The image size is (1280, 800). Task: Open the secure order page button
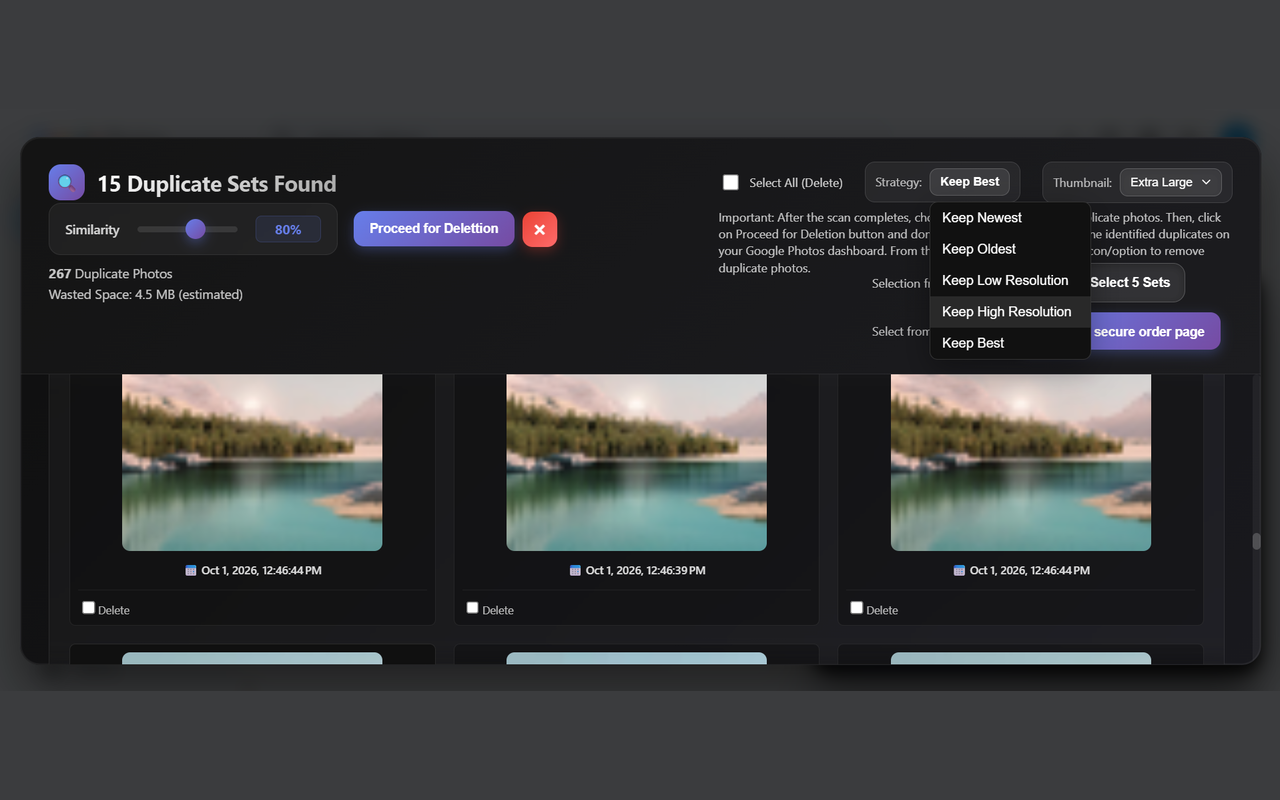[x=1155, y=331]
